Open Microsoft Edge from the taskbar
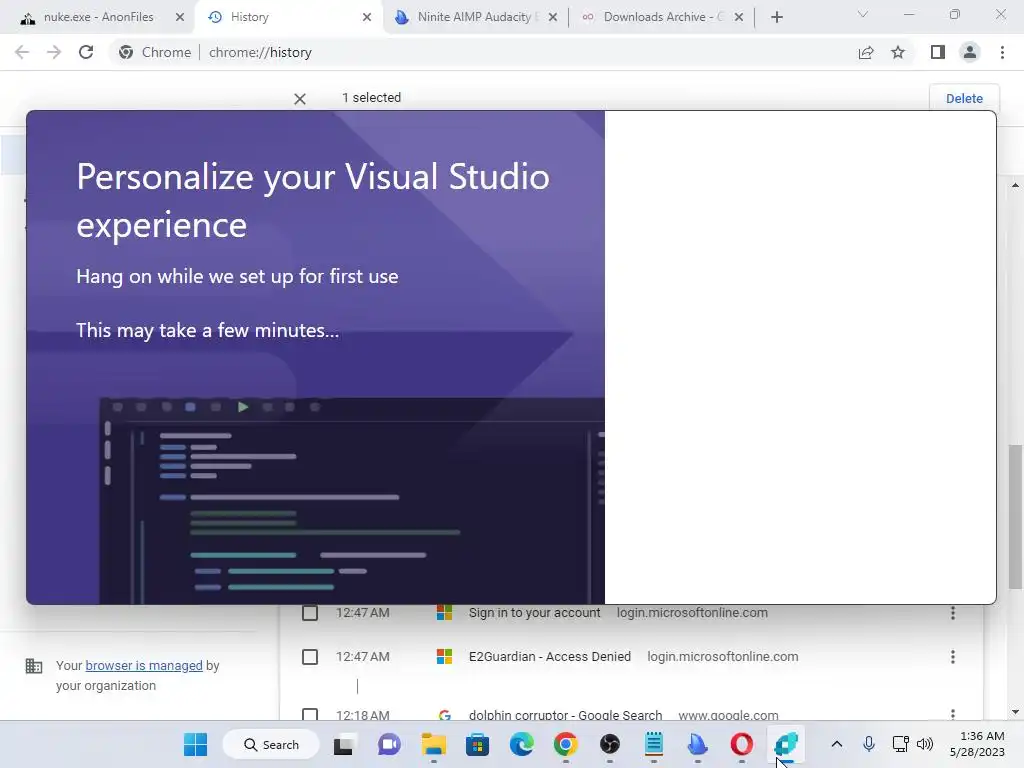The height and width of the screenshot is (768, 1024). [521, 744]
